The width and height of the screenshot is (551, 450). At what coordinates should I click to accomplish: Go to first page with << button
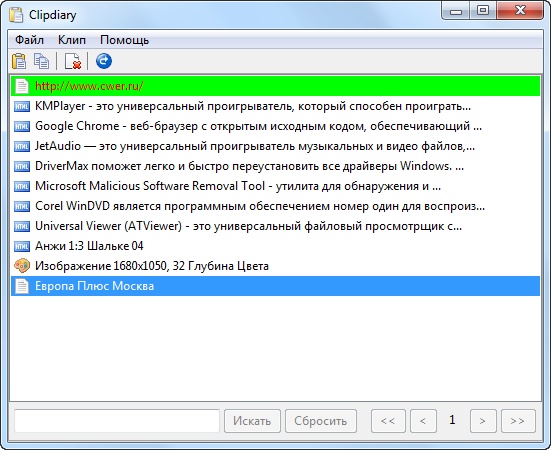388,421
